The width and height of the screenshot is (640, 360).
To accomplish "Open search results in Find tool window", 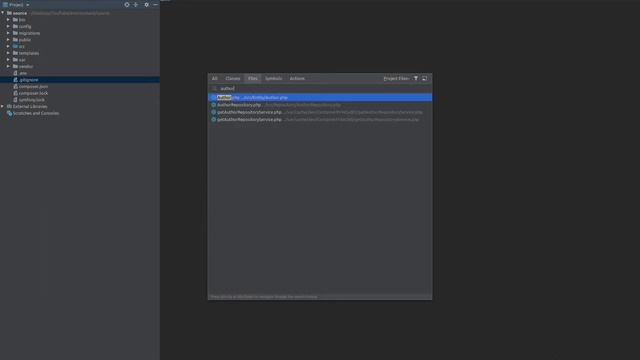I will (x=425, y=78).
